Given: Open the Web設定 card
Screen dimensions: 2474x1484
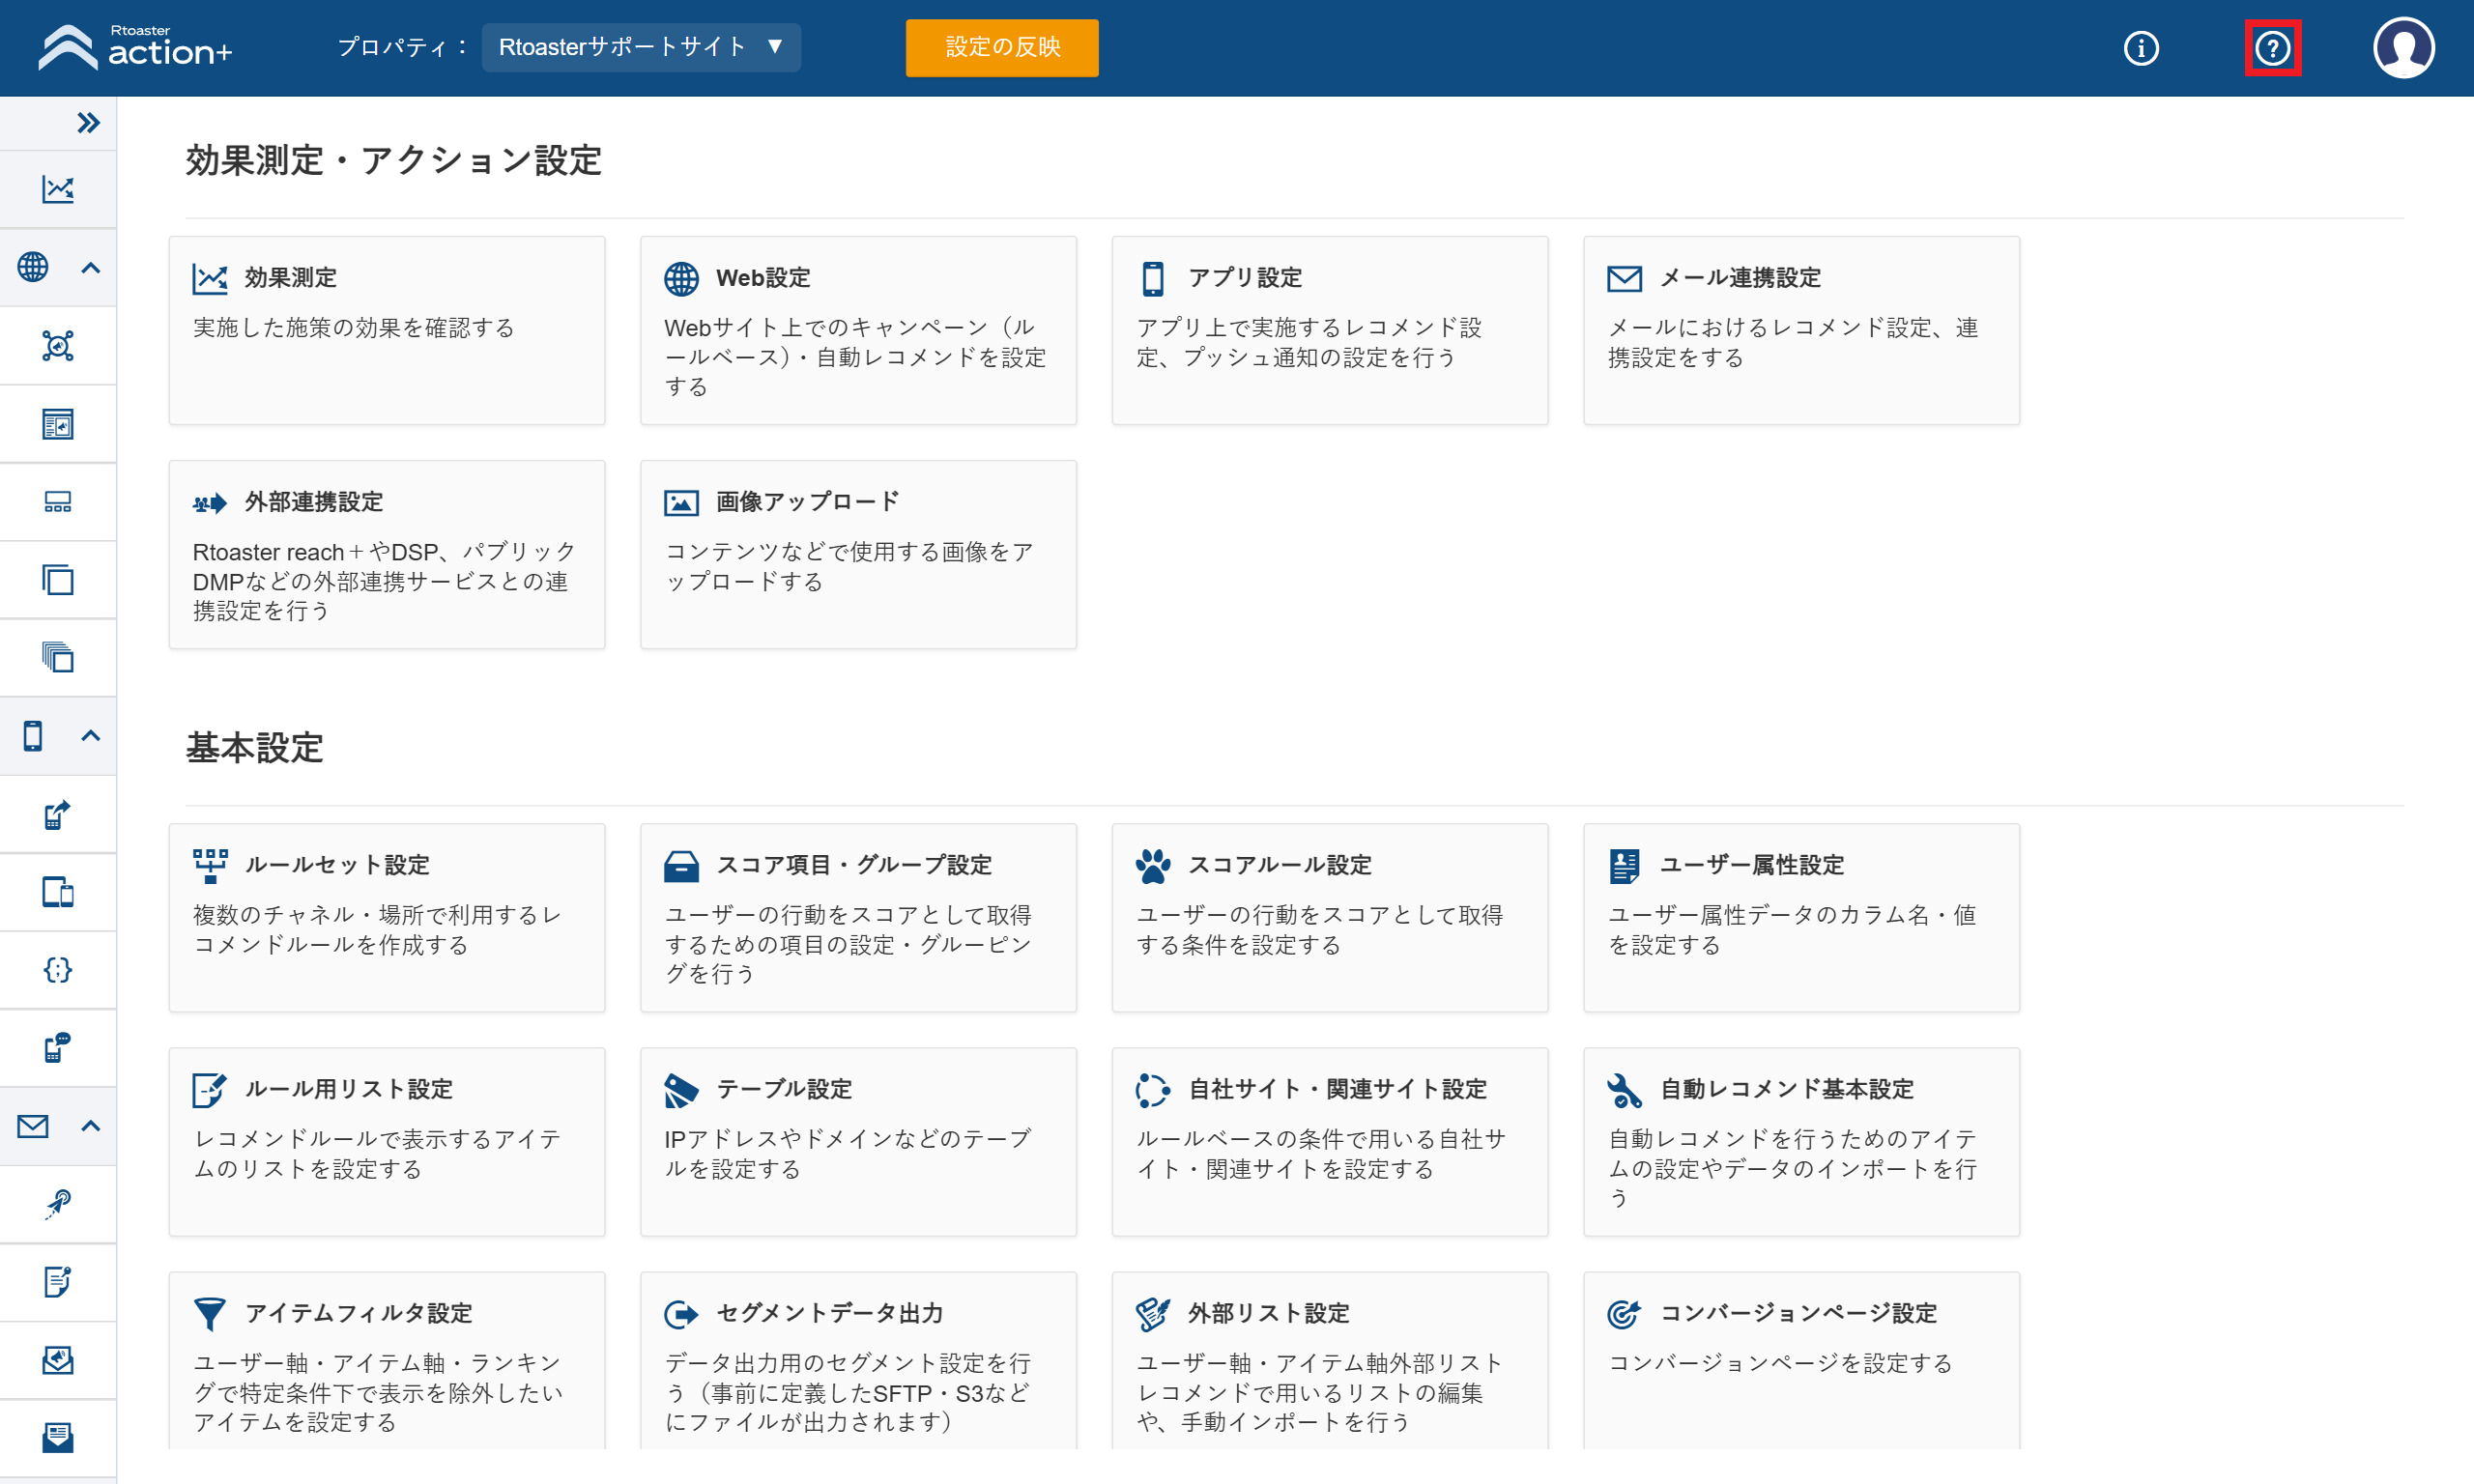Looking at the screenshot, I should point(859,330).
